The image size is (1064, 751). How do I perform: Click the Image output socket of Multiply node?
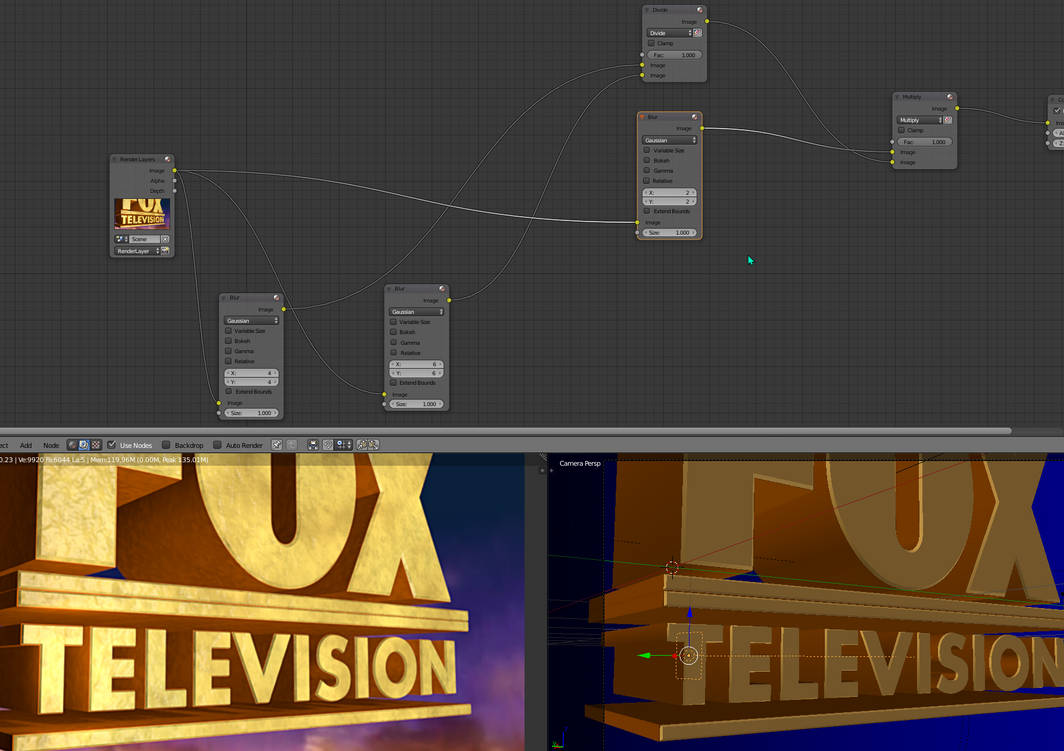[957, 109]
